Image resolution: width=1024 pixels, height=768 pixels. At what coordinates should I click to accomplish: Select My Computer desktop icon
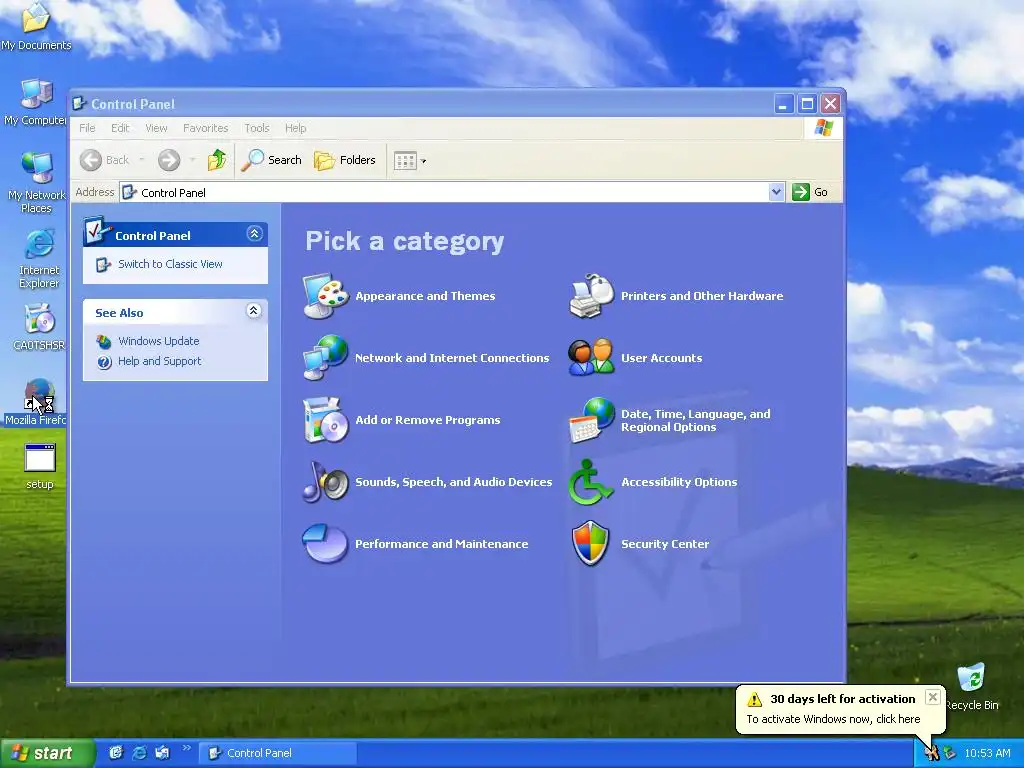[35, 103]
